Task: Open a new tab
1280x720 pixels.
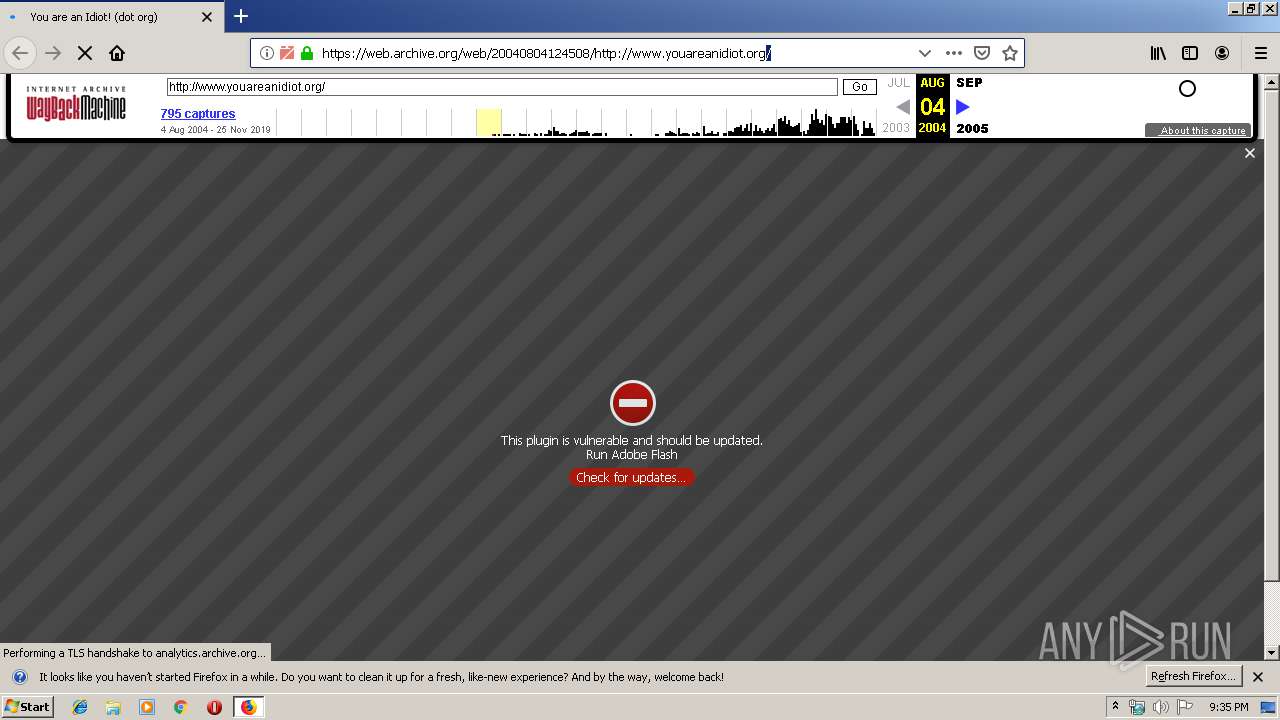Action: 241,16
